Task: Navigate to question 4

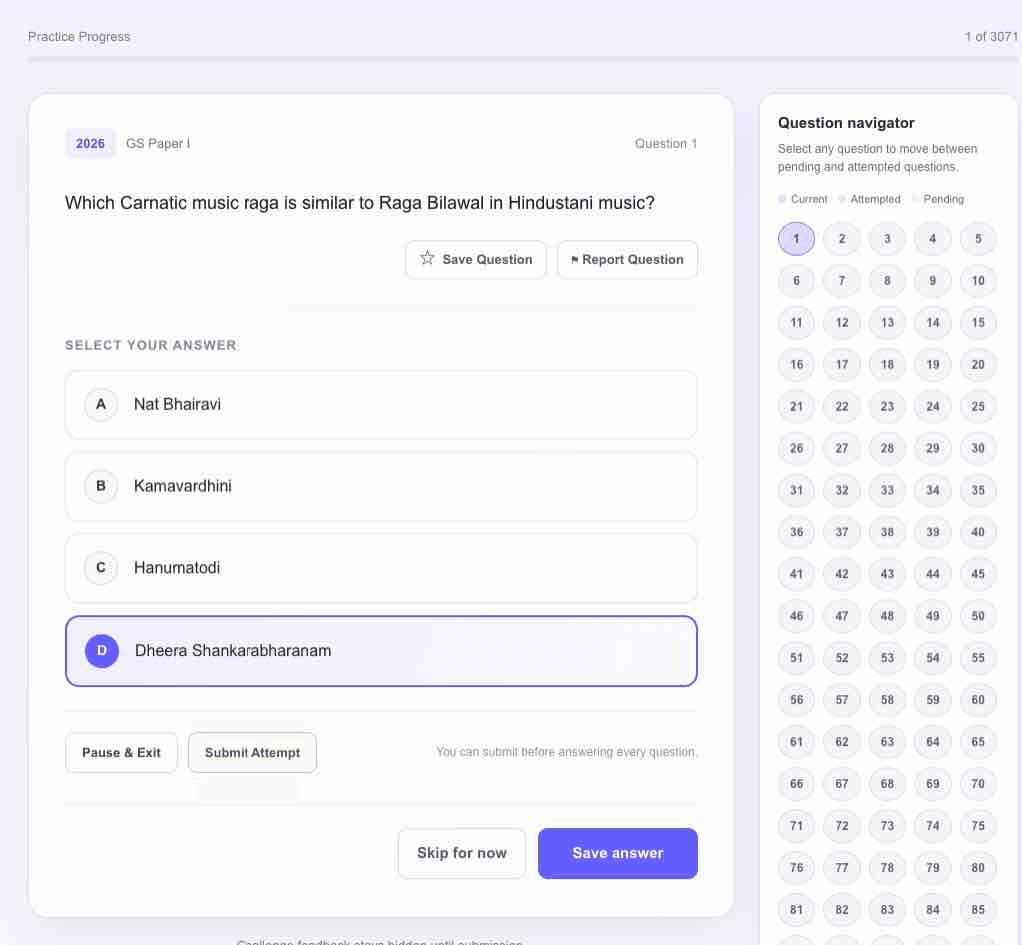Action: coord(933,239)
